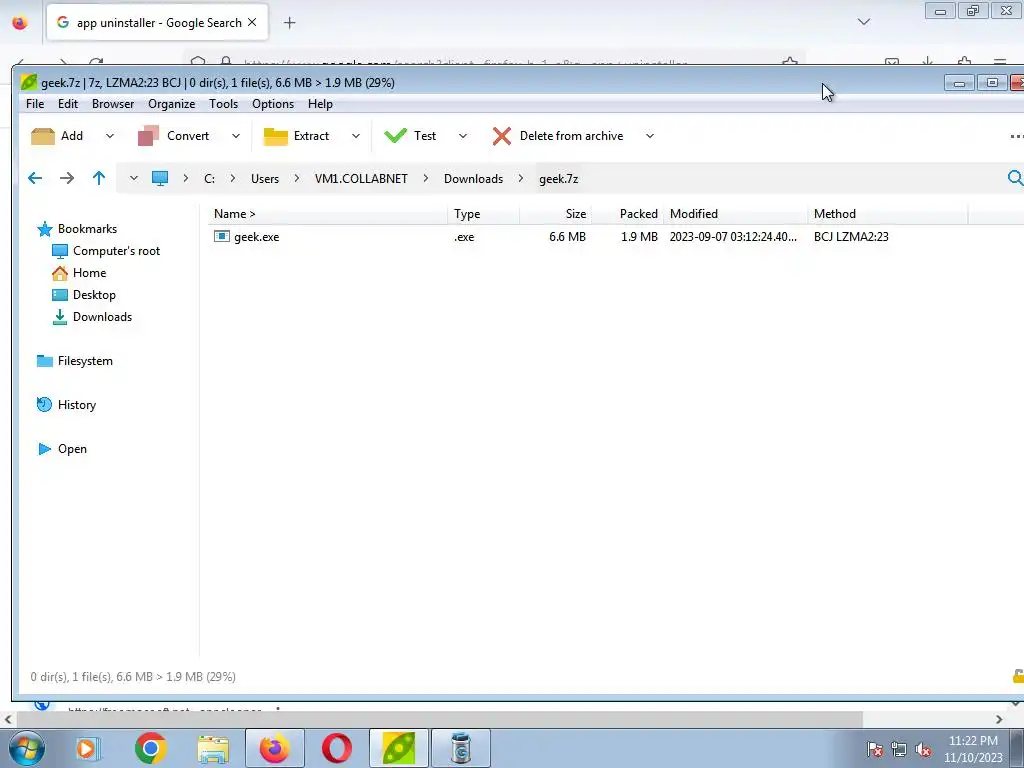This screenshot has width=1024, height=768.
Task: Open the Convert dropdown arrow
Action: click(236, 136)
